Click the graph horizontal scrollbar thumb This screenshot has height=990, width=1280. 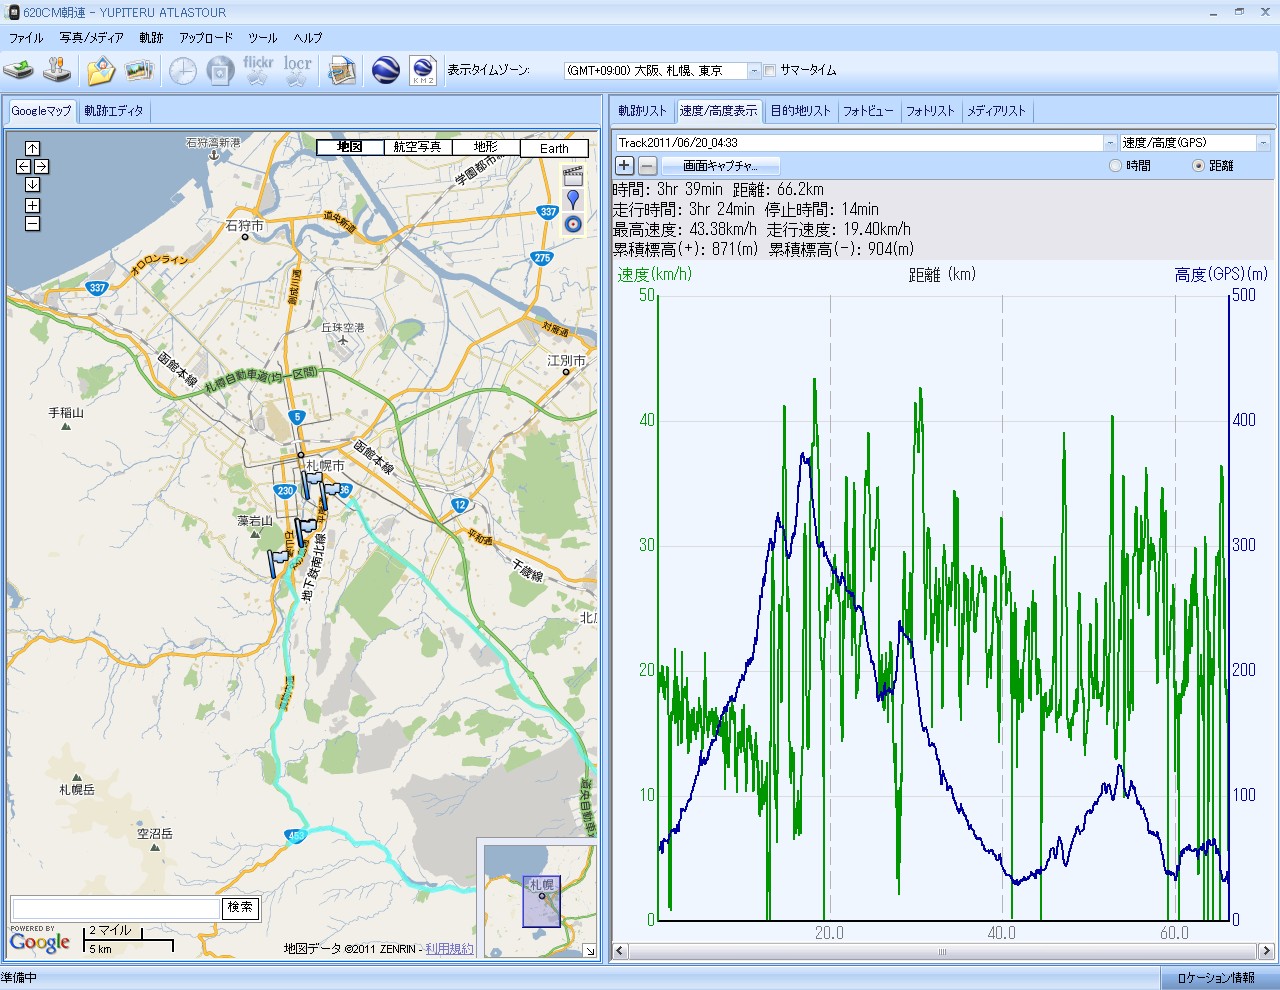pos(940,951)
